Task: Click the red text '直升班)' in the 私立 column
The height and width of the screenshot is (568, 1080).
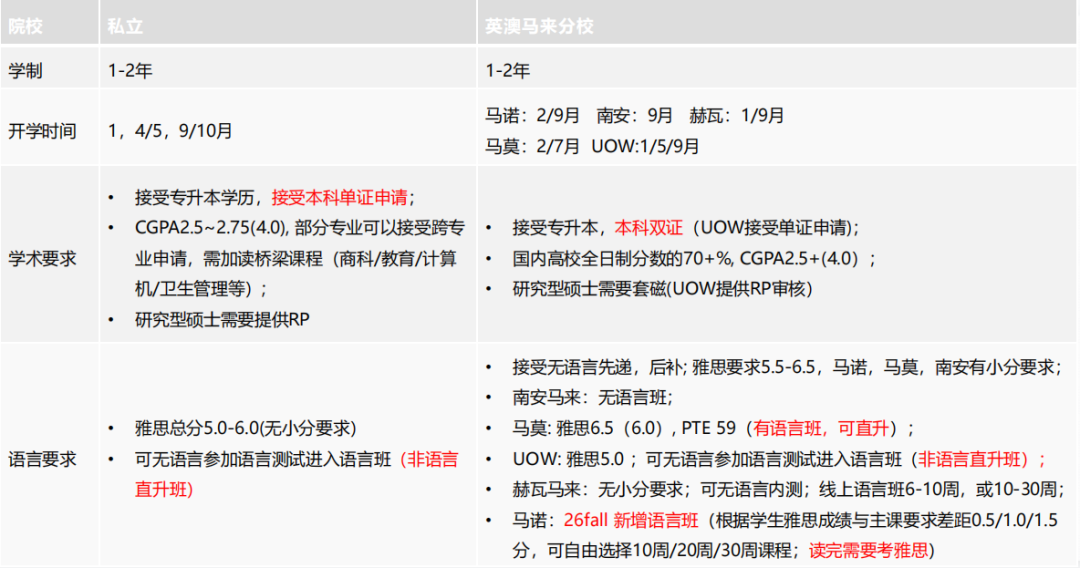Action: [164, 490]
